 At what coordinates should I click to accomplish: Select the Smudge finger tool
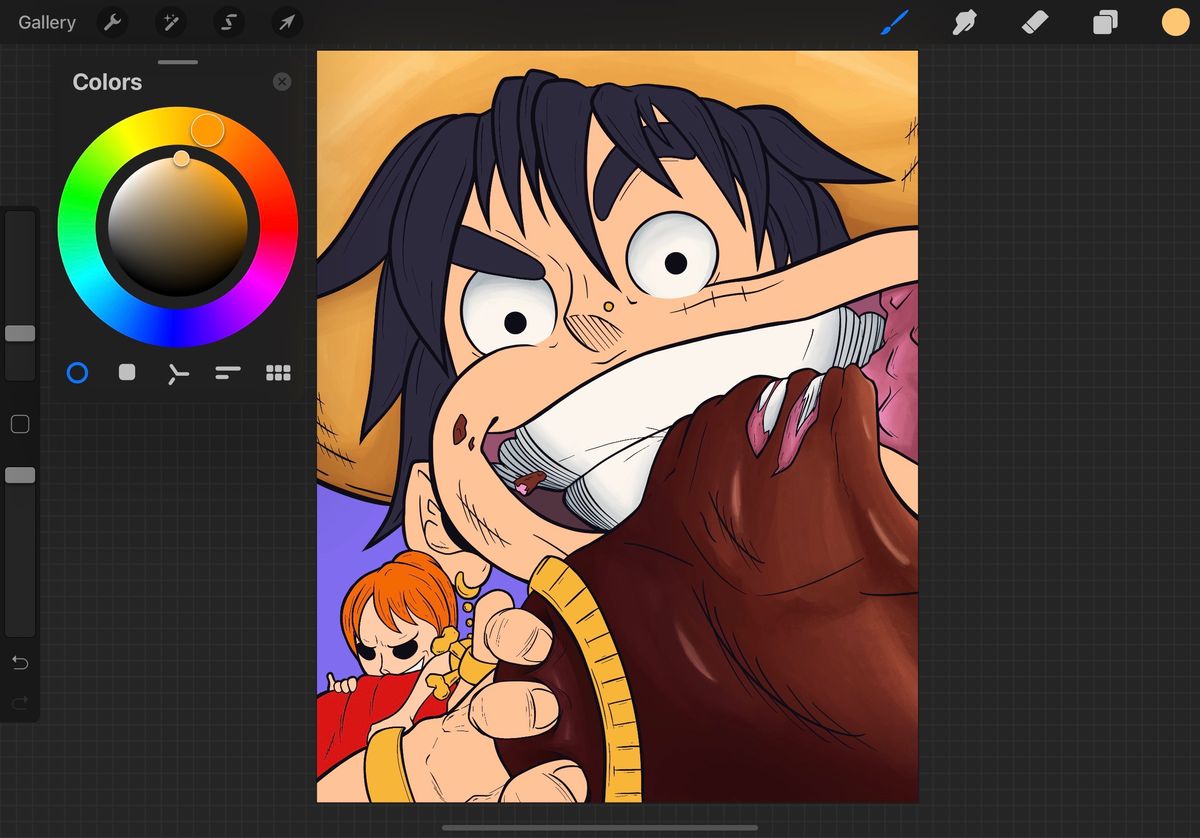coord(965,22)
